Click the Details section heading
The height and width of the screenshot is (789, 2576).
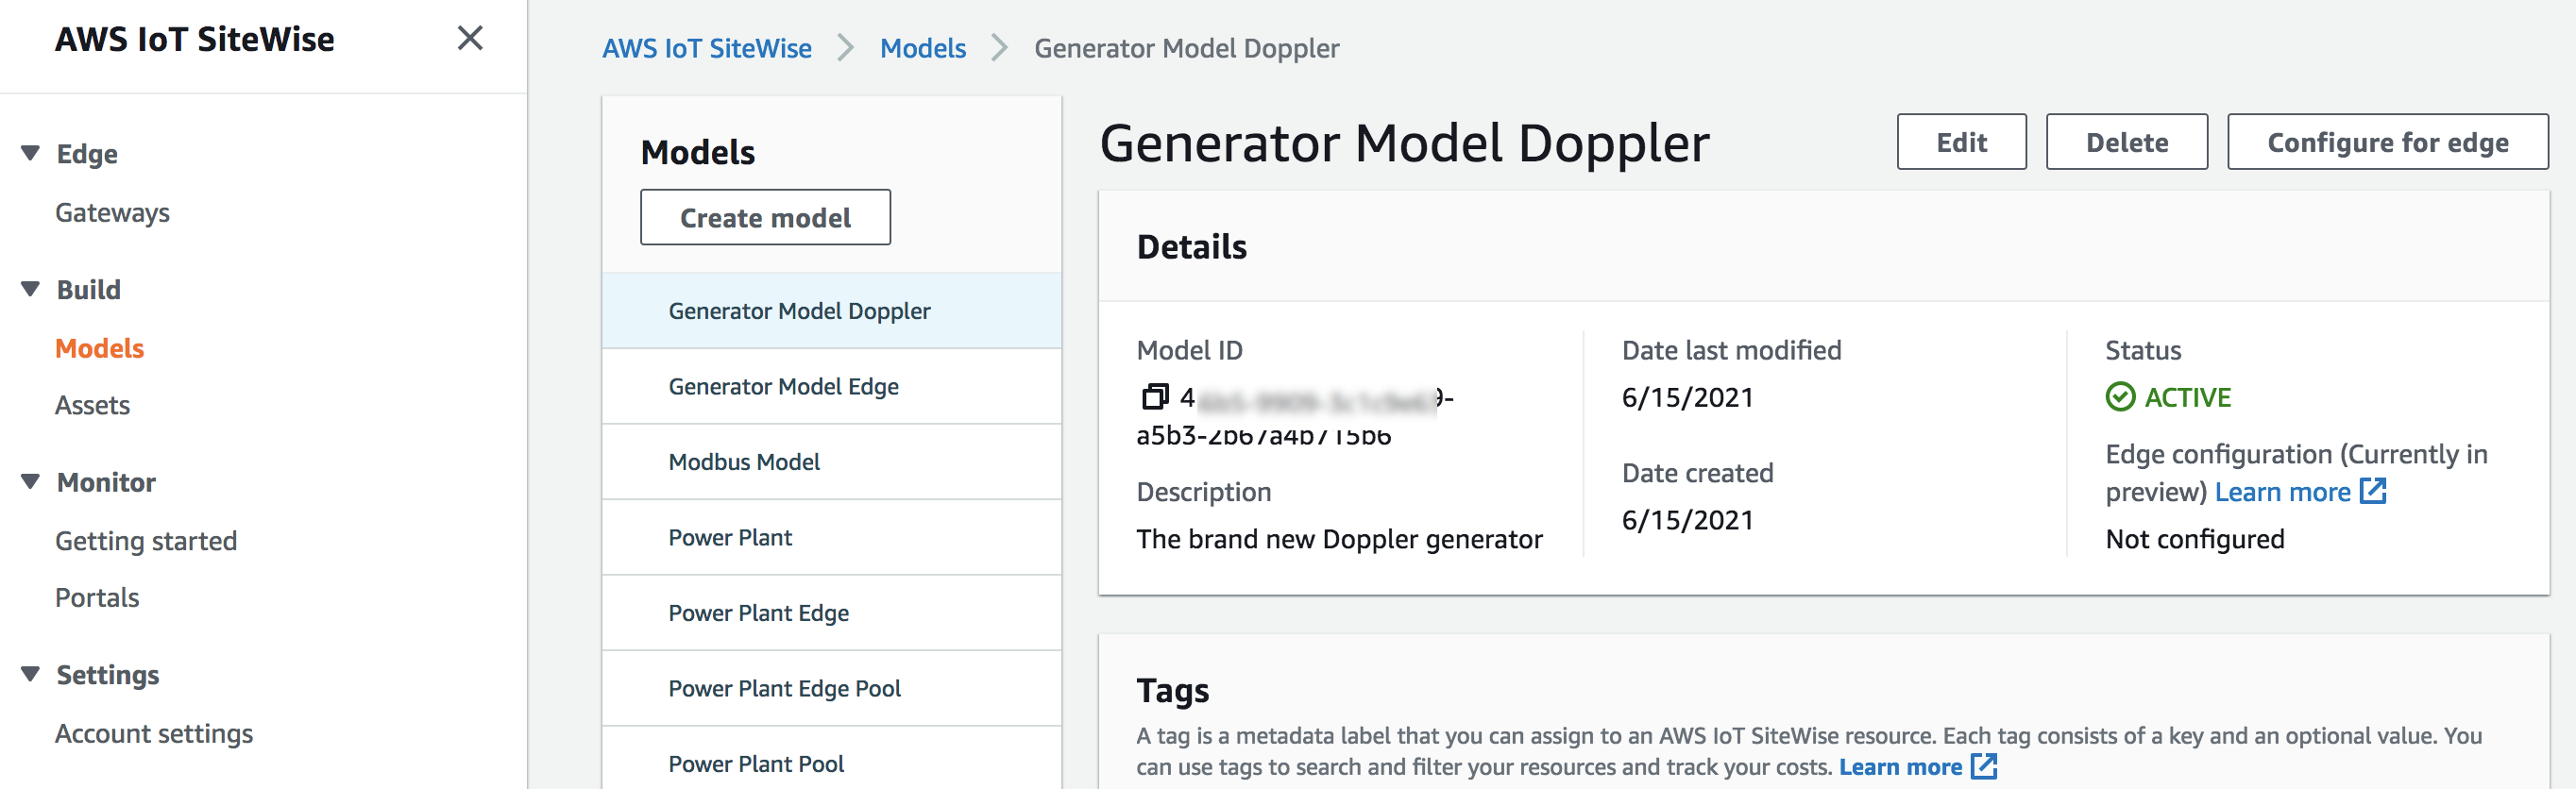pyautogui.click(x=1192, y=247)
